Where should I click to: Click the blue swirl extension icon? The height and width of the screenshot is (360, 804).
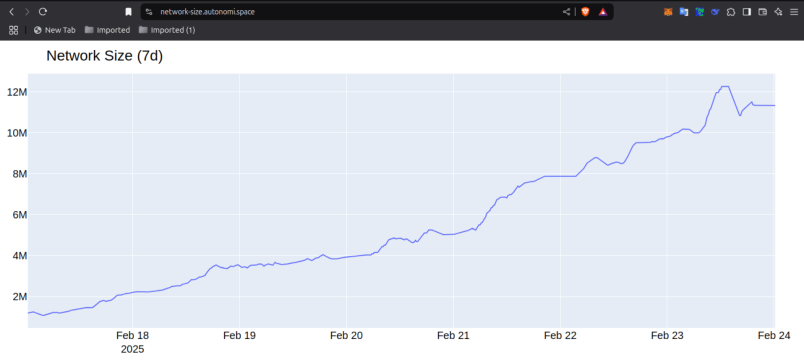715,12
